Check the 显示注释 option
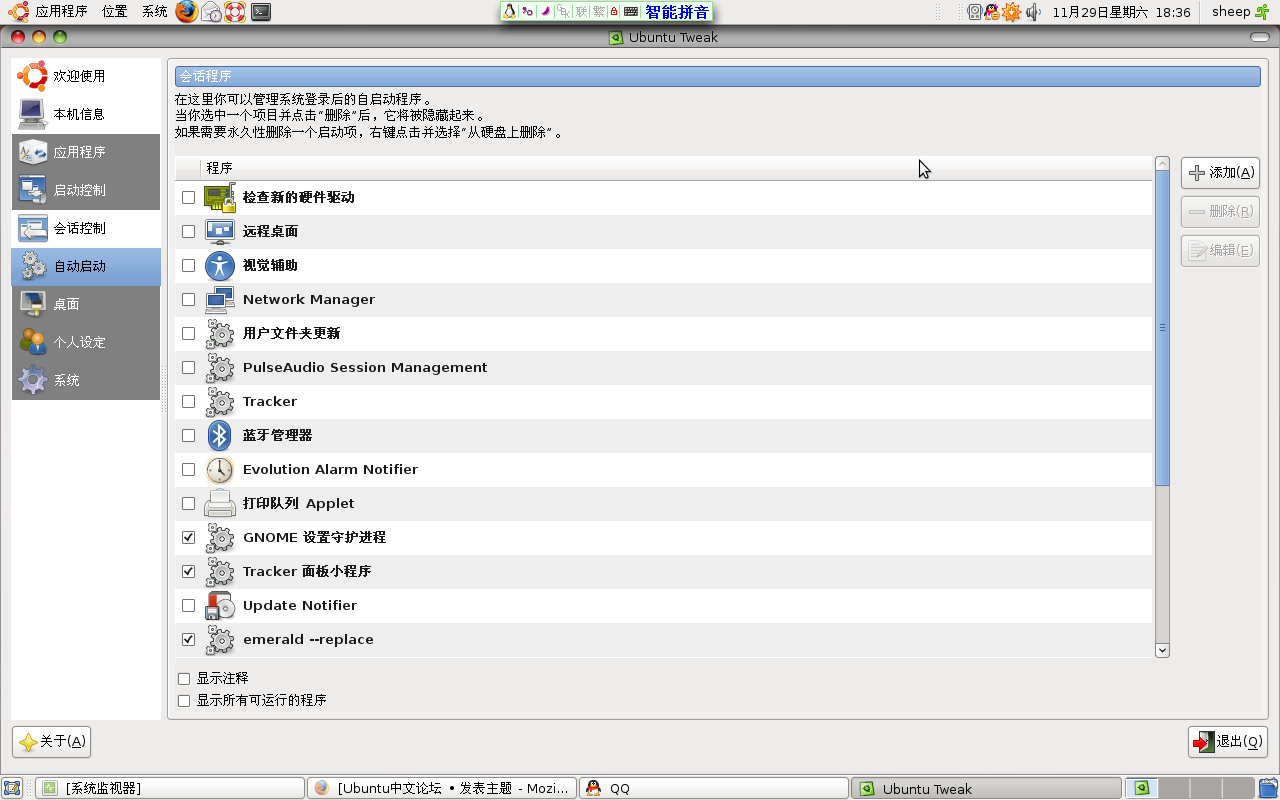 click(184, 679)
